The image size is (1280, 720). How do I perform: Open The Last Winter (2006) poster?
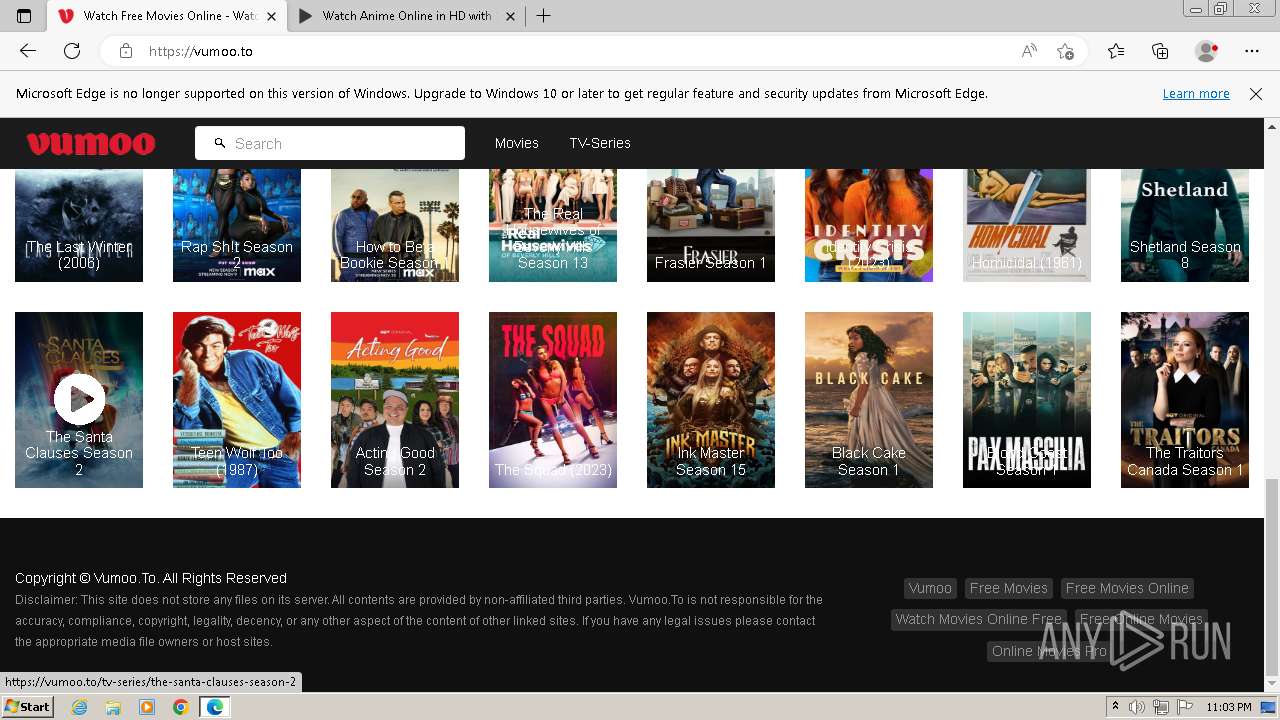(x=79, y=225)
